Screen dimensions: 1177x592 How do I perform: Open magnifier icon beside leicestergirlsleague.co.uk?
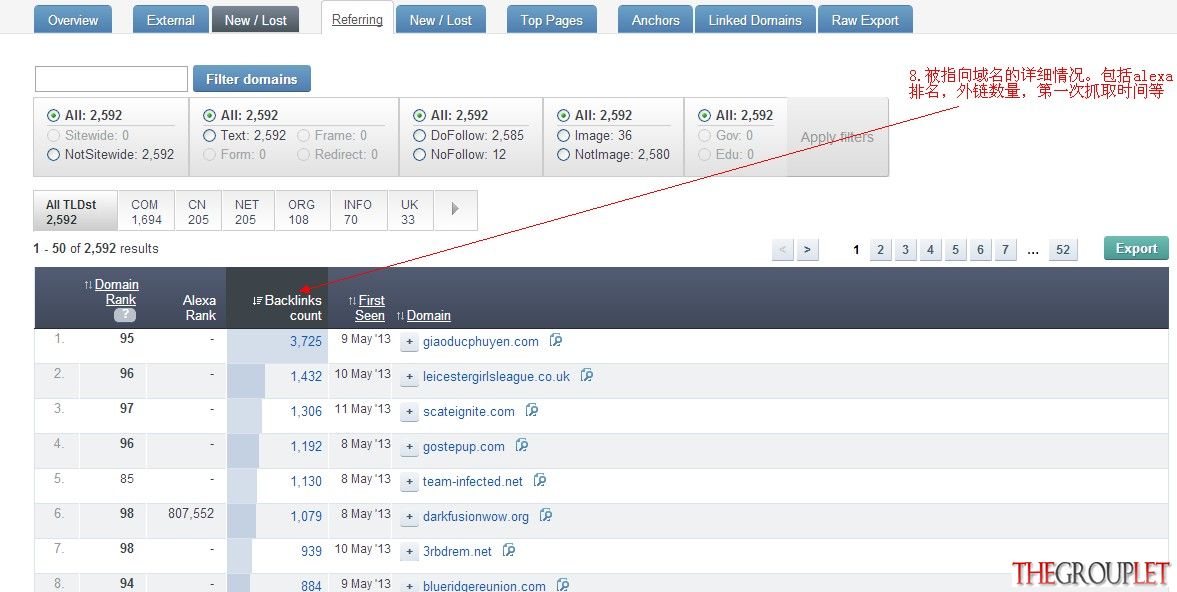point(587,375)
